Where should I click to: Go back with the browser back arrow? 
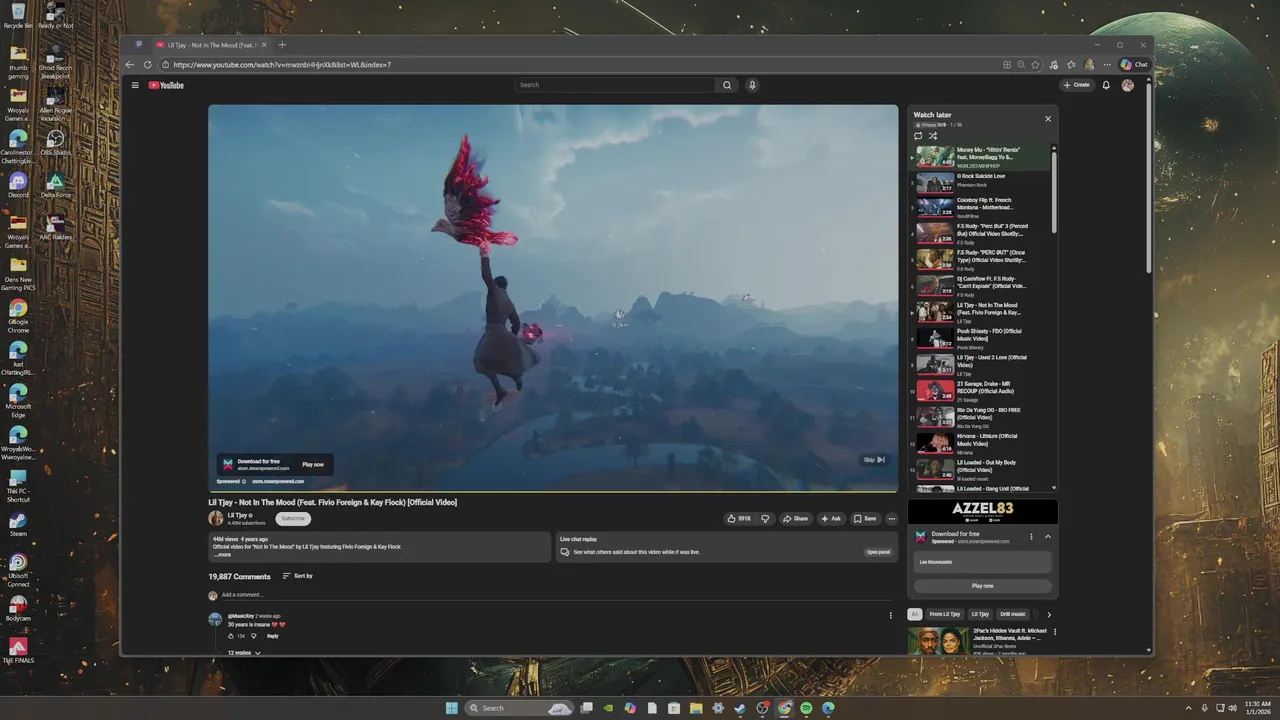[130, 65]
